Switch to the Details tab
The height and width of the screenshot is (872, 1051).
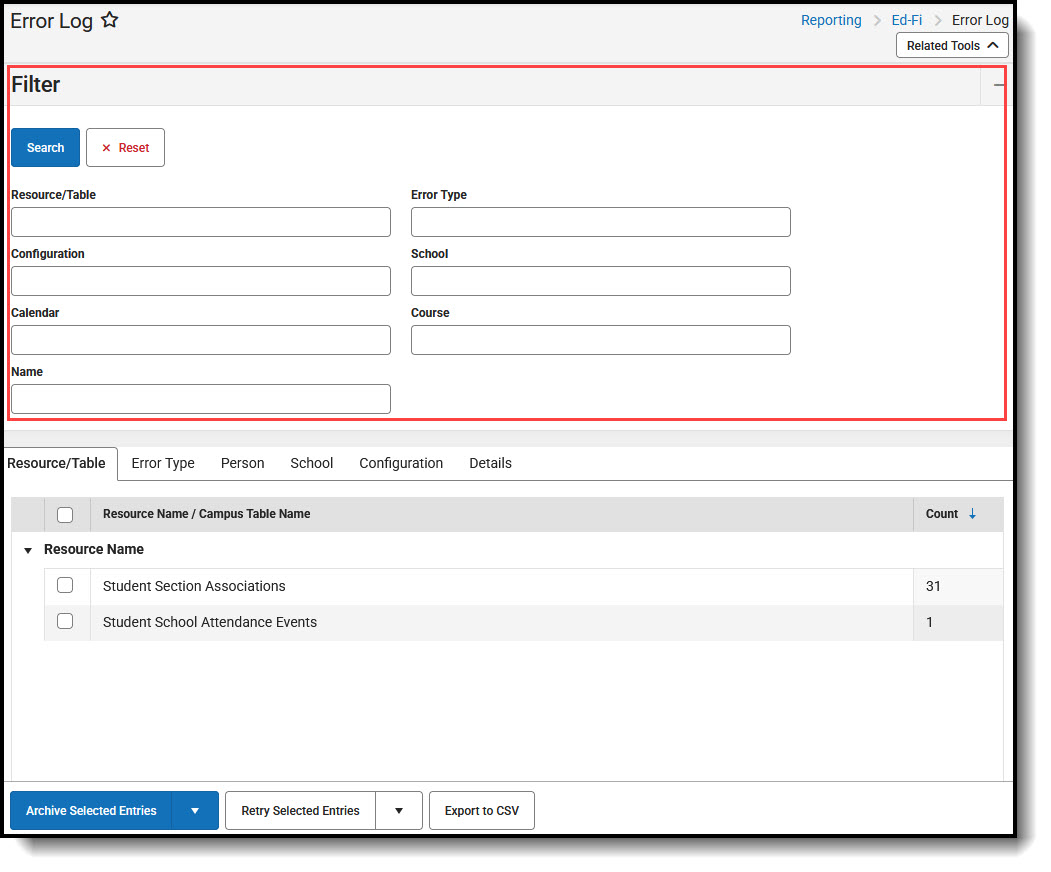coord(490,463)
